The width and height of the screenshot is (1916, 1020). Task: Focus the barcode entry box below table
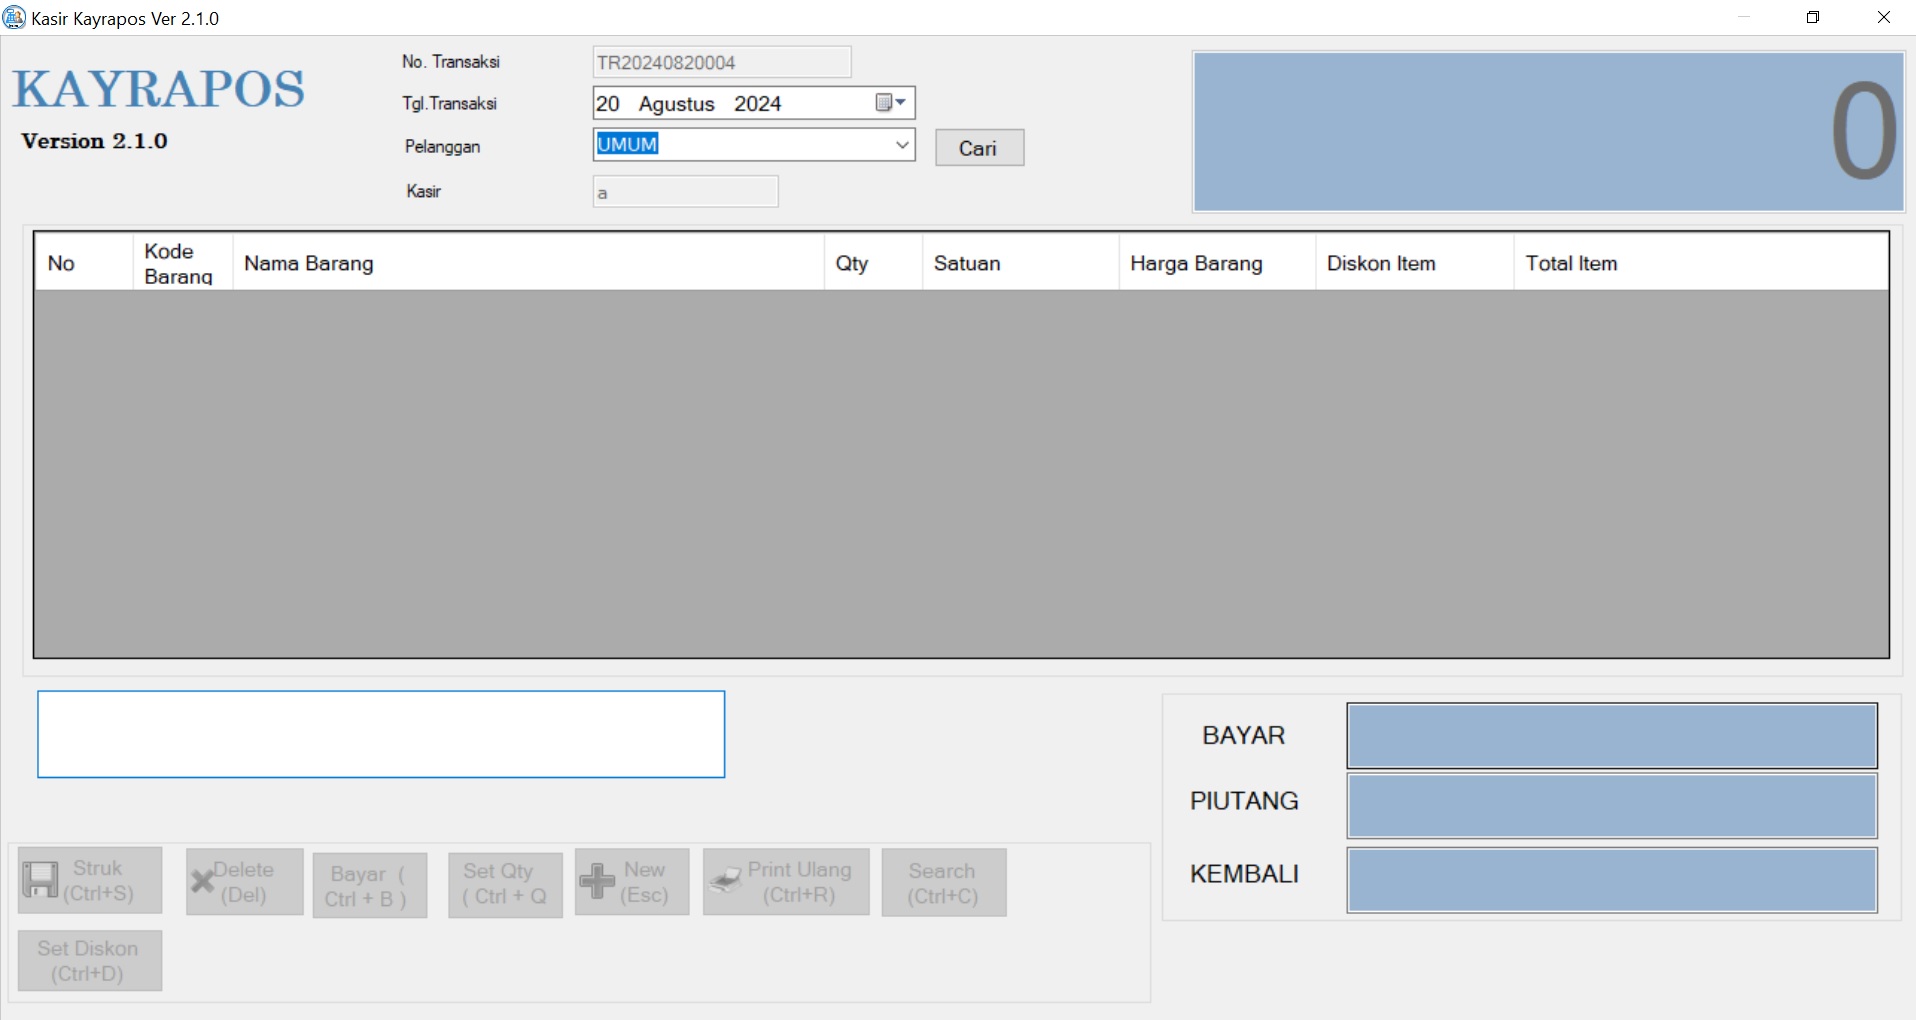[x=381, y=734]
